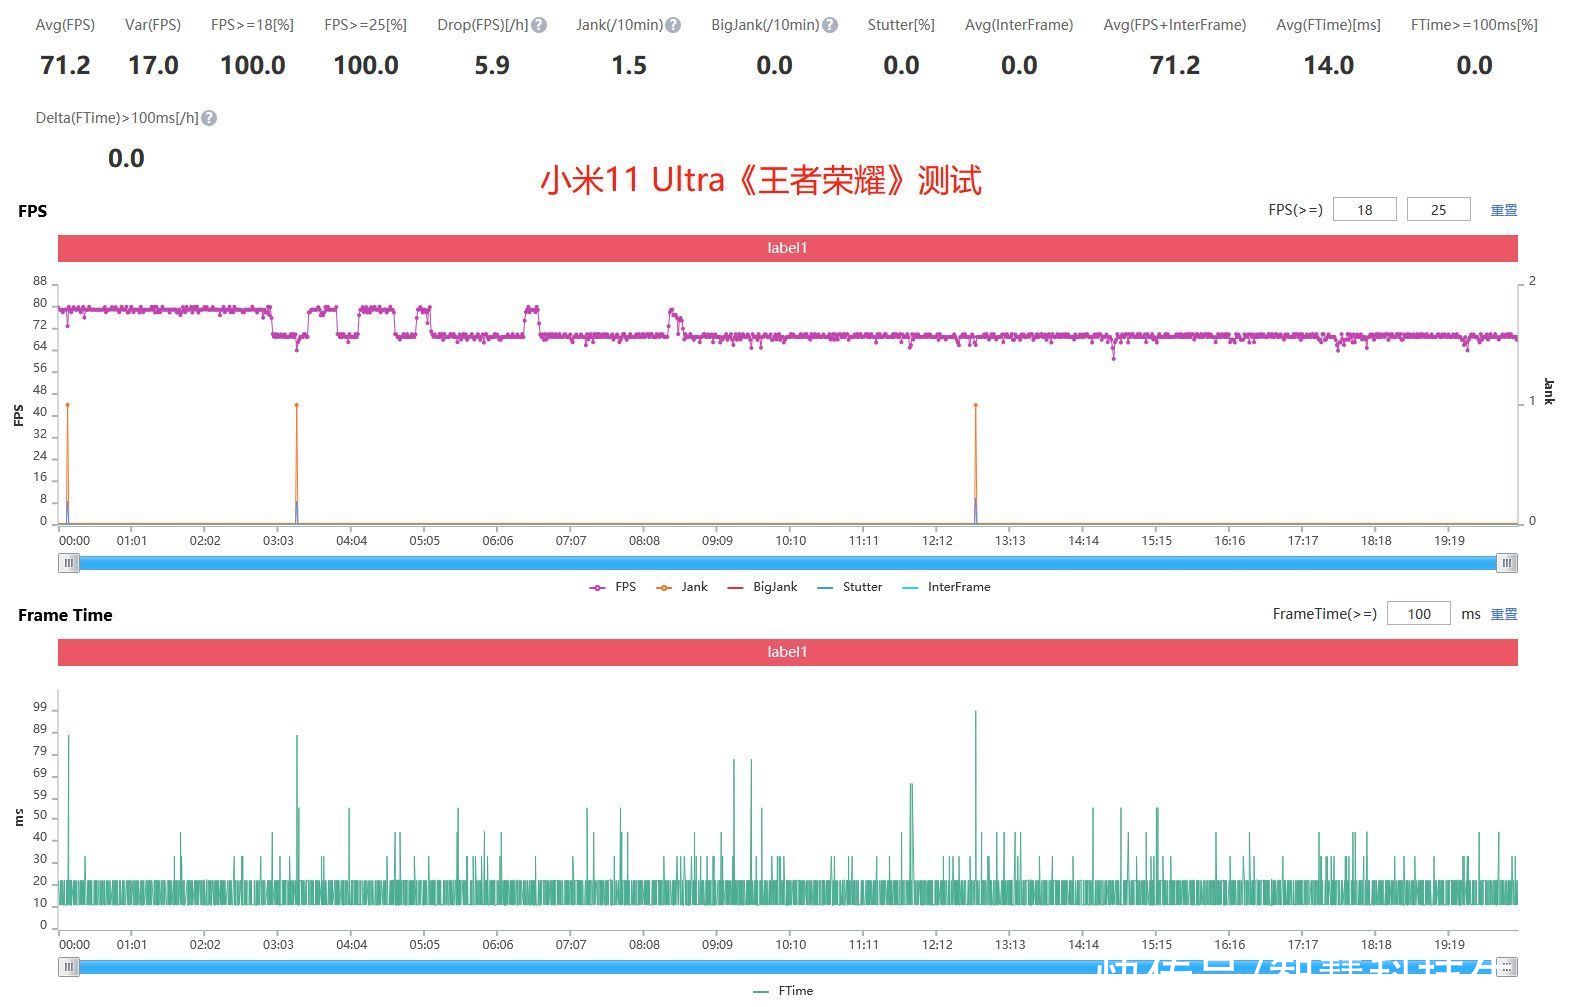The height and width of the screenshot is (1007, 1571).
Task: Toggle FPS series in chart legend
Action: click(613, 587)
